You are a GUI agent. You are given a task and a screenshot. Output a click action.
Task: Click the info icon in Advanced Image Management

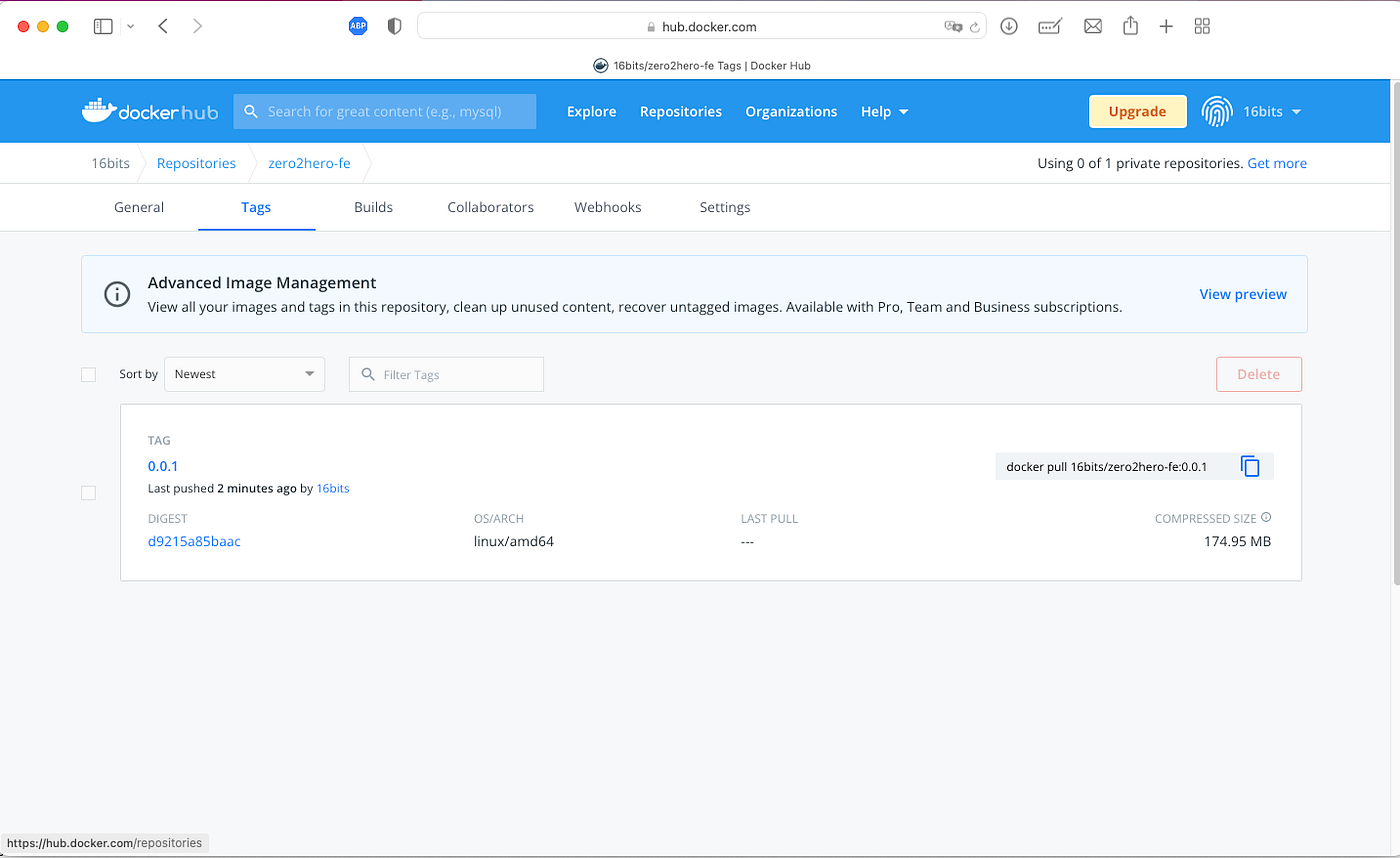coord(117,294)
